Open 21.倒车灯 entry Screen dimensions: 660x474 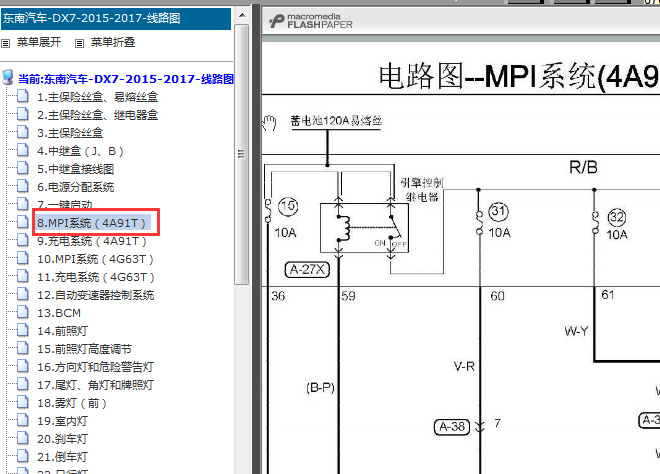click(62, 457)
